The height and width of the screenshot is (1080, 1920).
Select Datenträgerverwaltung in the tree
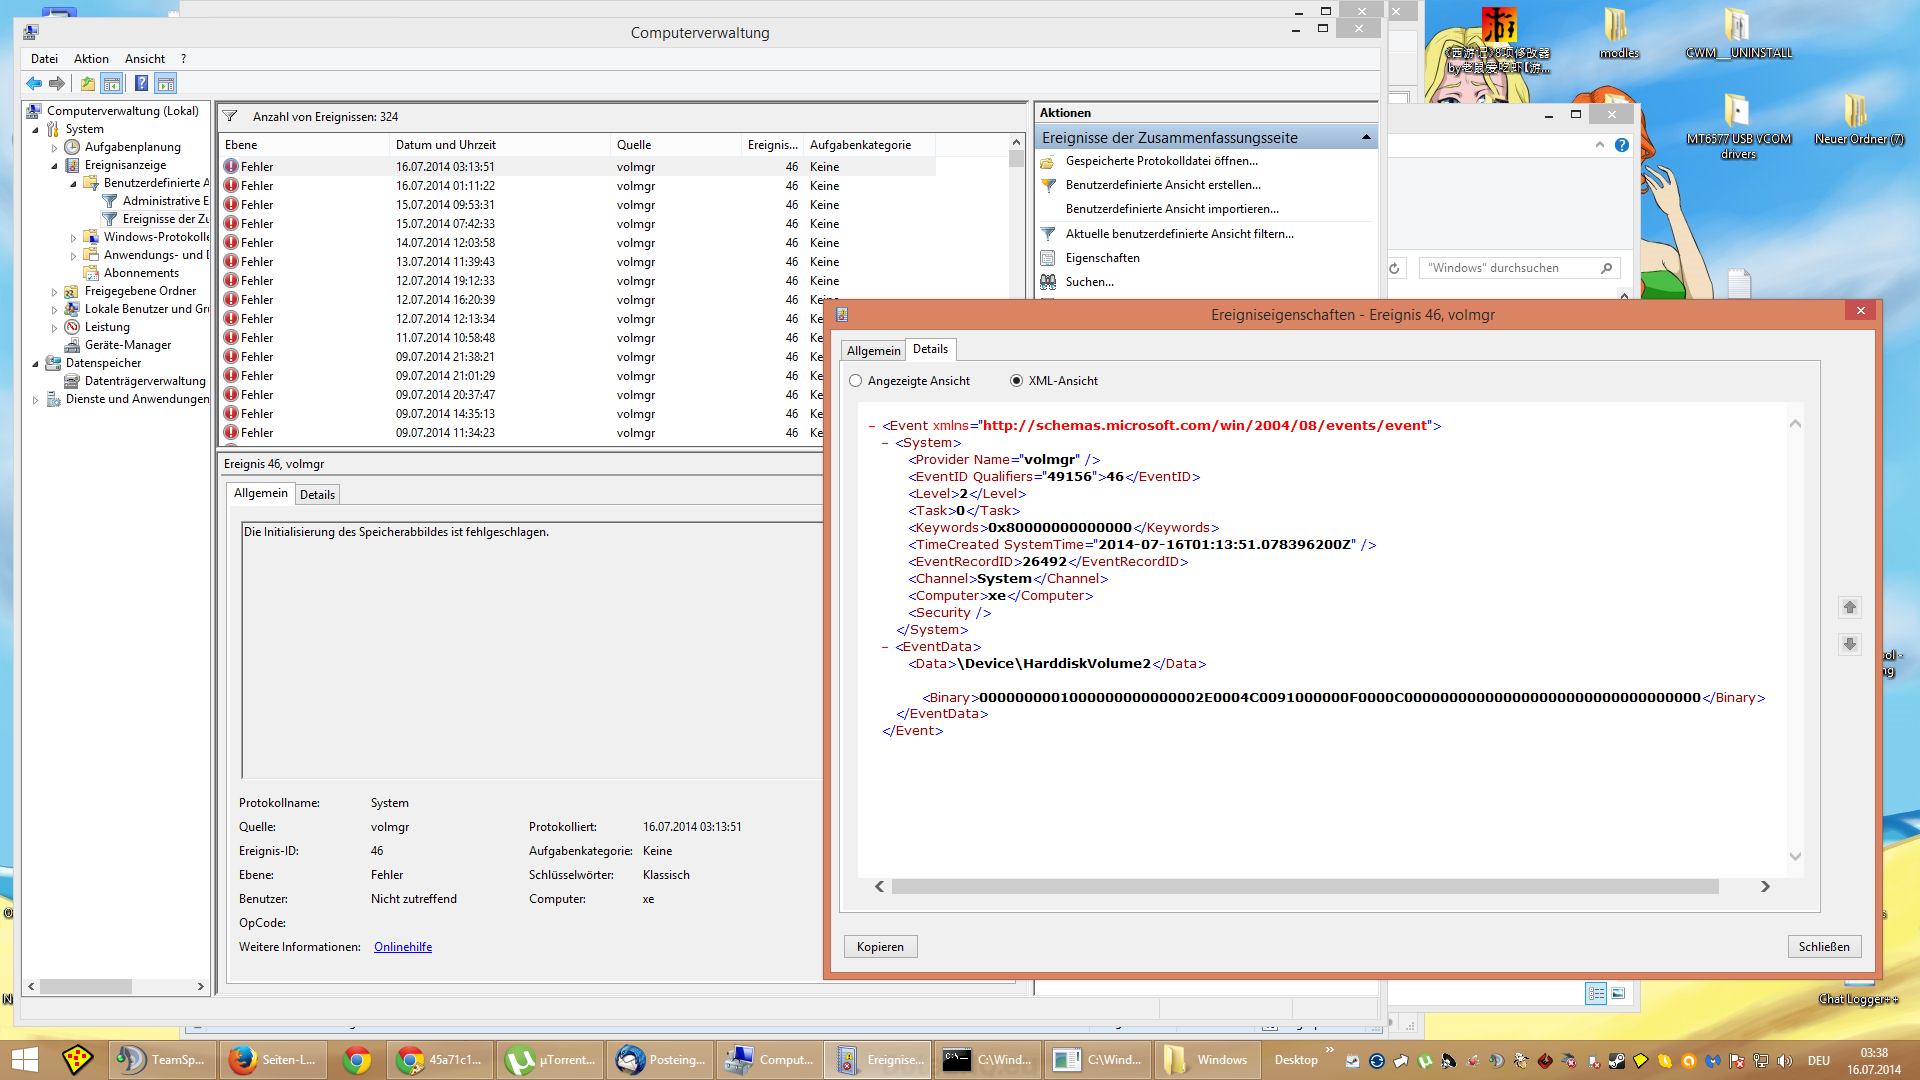(144, 381)
